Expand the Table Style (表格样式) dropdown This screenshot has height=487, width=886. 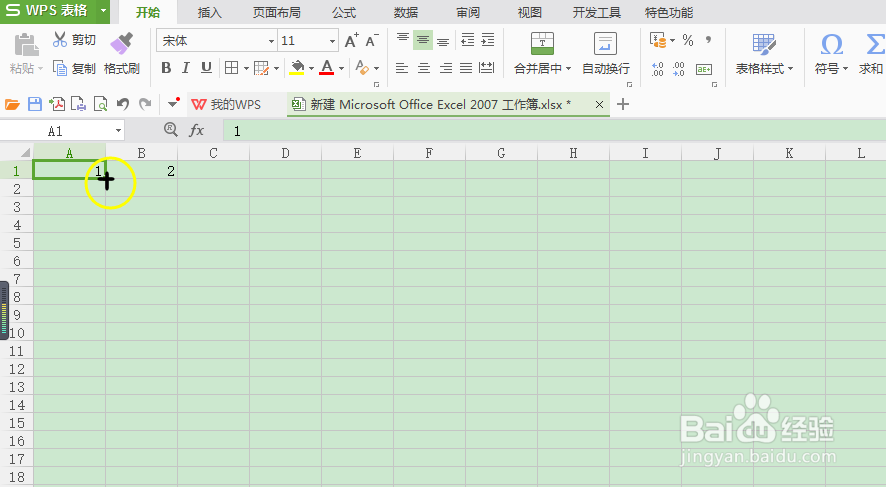click(x=791, y=69)
